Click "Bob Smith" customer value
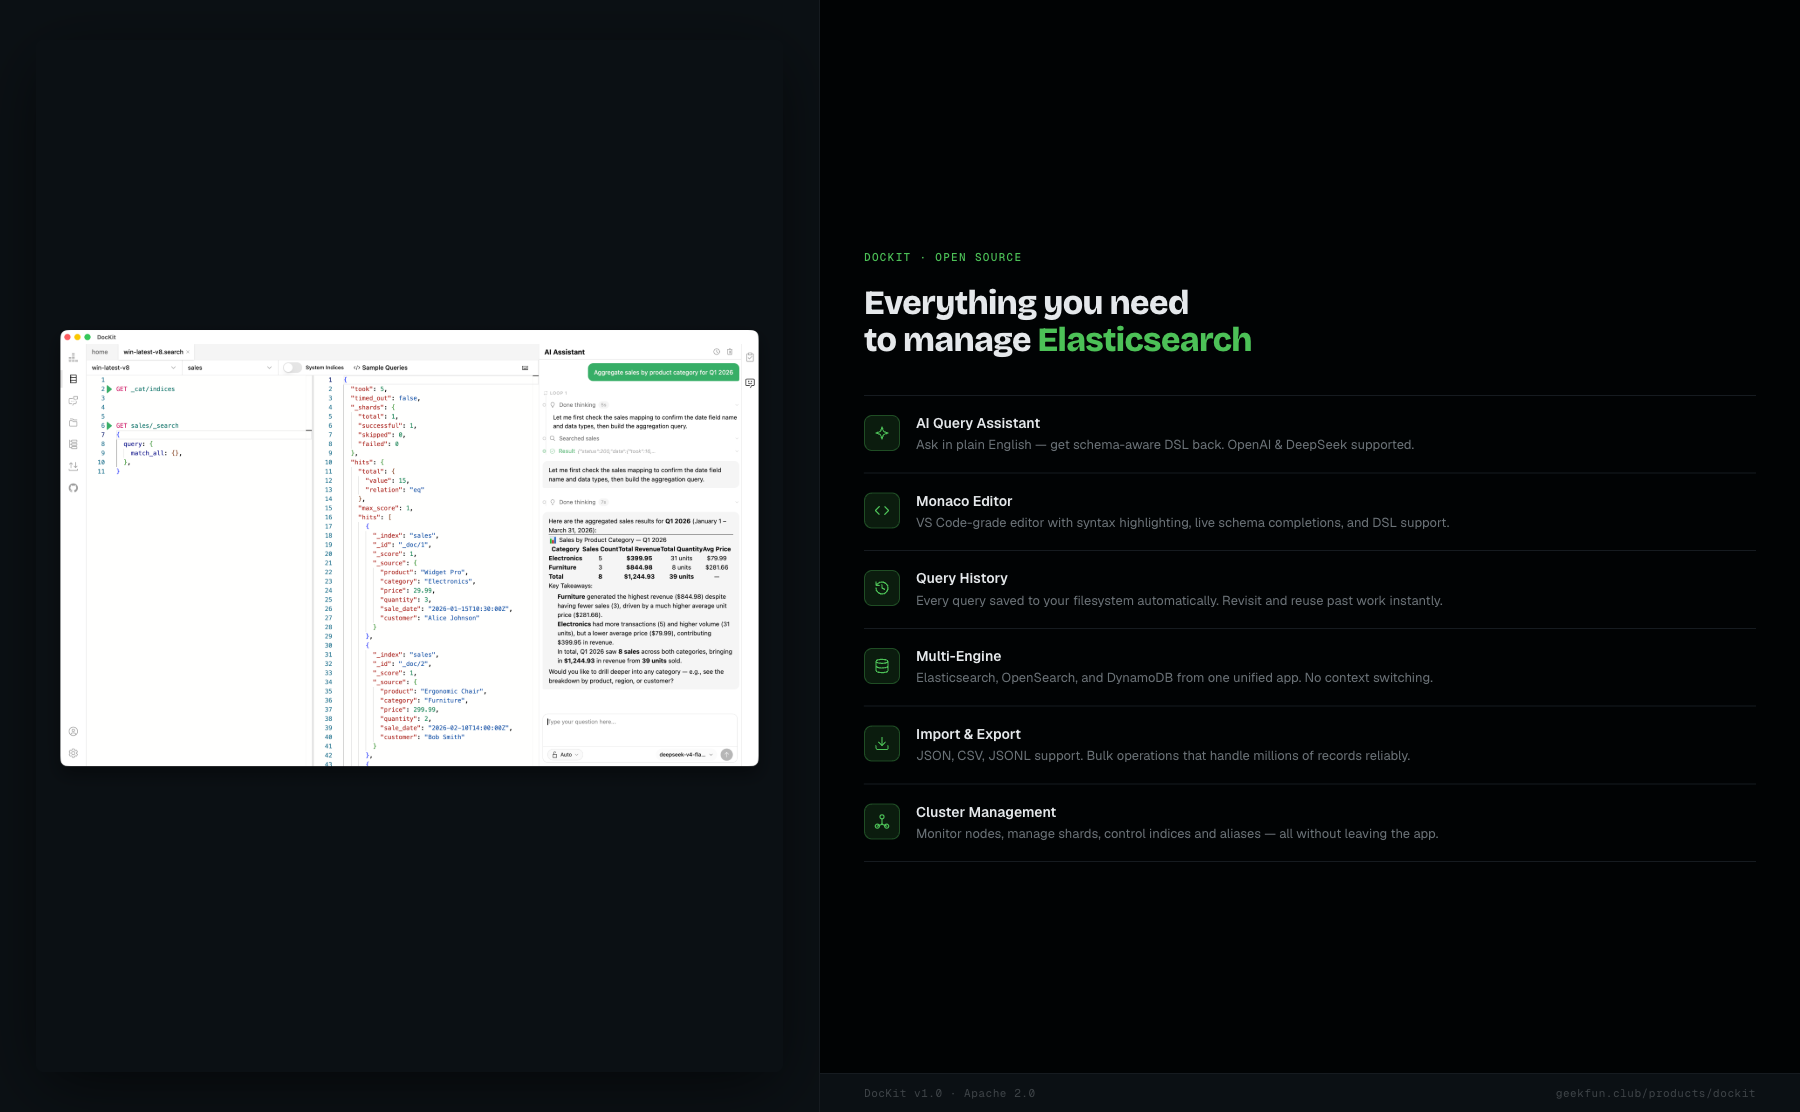 pyautogui.click(x=445, y=737)
